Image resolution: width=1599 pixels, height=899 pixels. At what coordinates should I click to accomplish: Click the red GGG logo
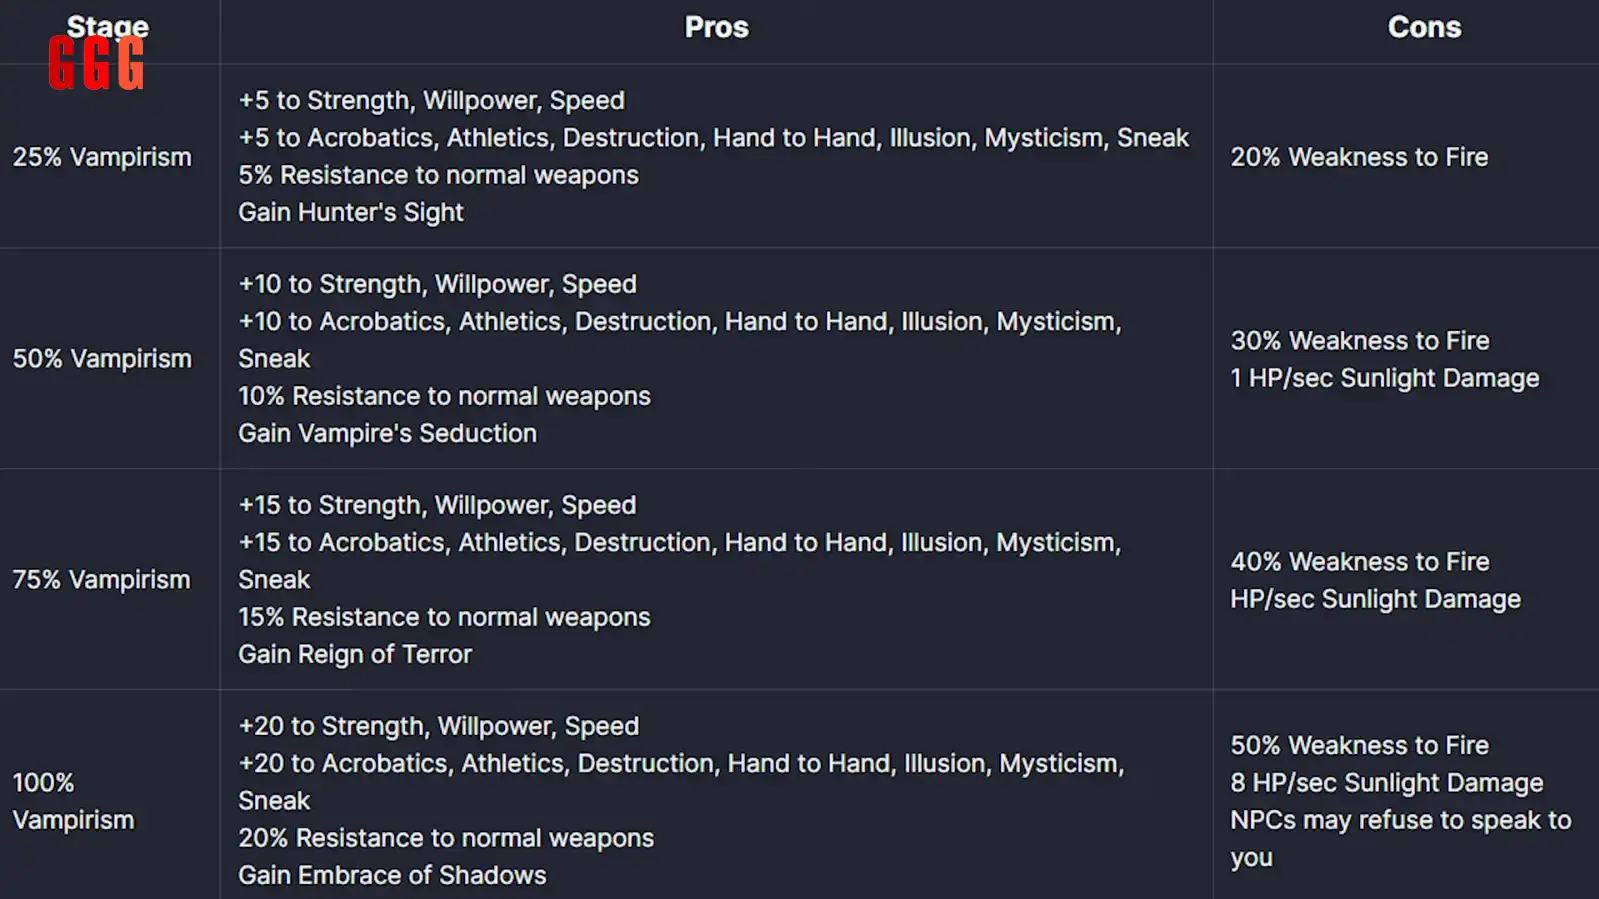[x=96, y=63]
